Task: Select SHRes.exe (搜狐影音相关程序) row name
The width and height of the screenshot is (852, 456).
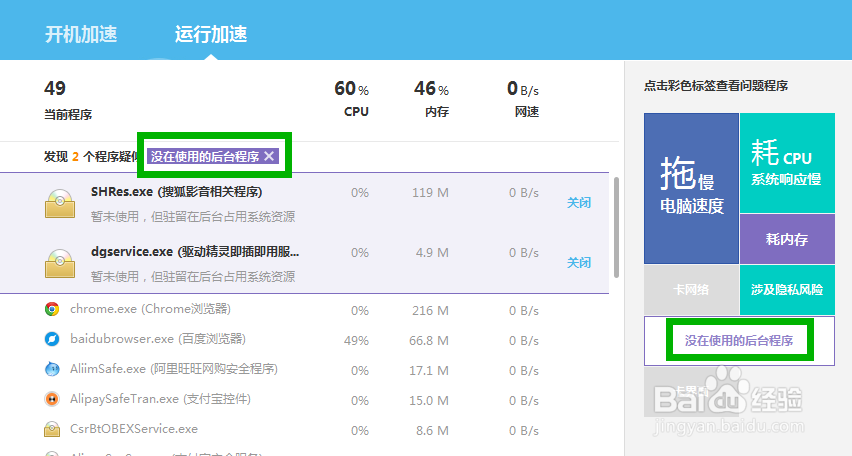Action: 177,192
